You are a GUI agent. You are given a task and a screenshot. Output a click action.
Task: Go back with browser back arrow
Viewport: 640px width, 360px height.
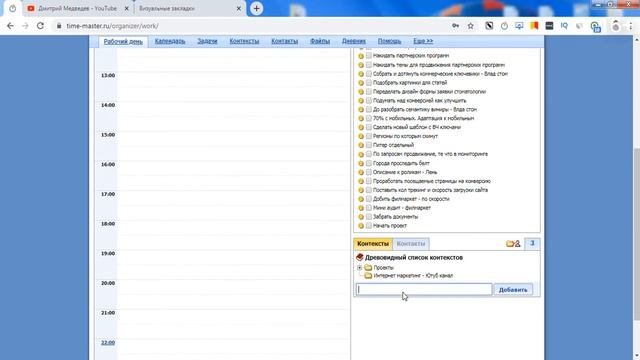tap(10, 26)
